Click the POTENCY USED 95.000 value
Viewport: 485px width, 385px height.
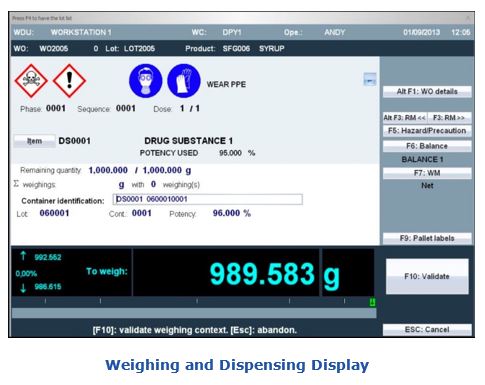[x=230, y=153]
